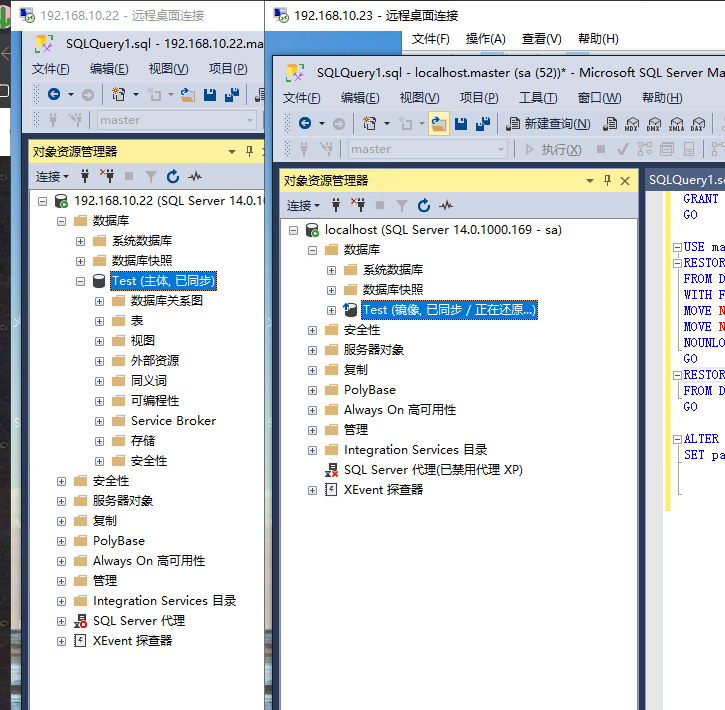Expand Test mirror database in right tree

coord(332,310)
